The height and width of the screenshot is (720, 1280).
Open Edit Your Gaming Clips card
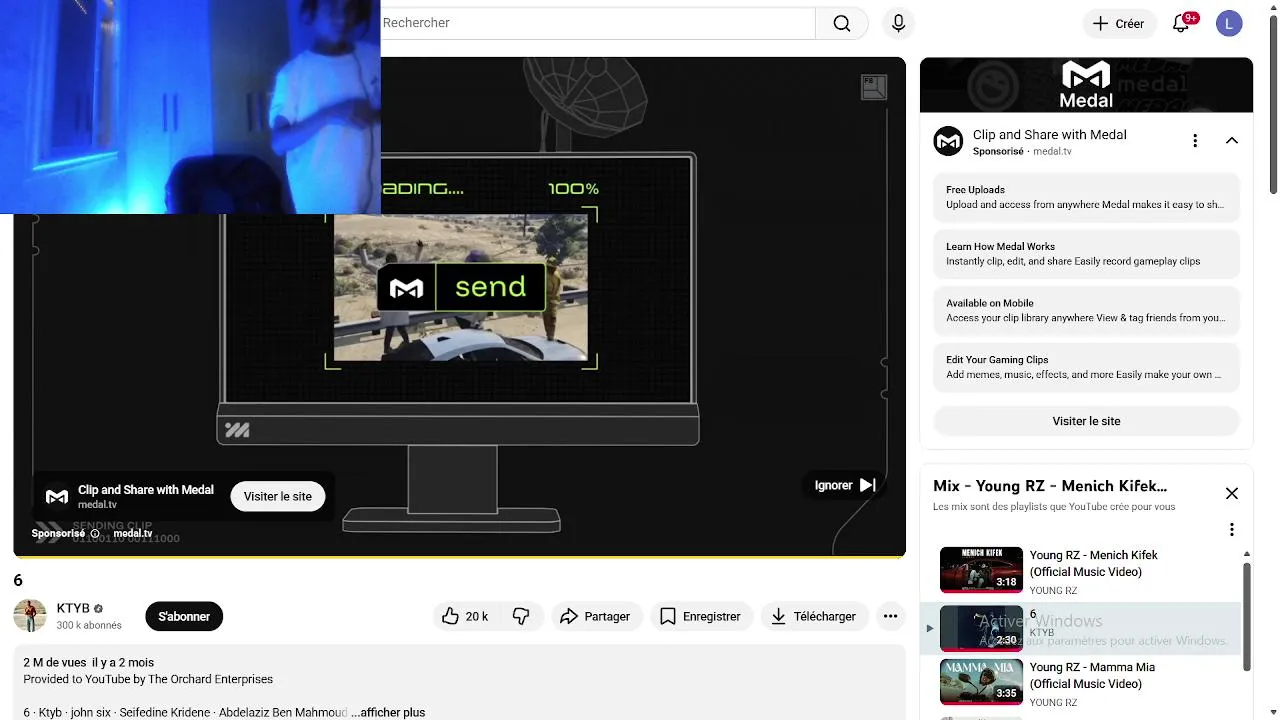click(1086, 367)
